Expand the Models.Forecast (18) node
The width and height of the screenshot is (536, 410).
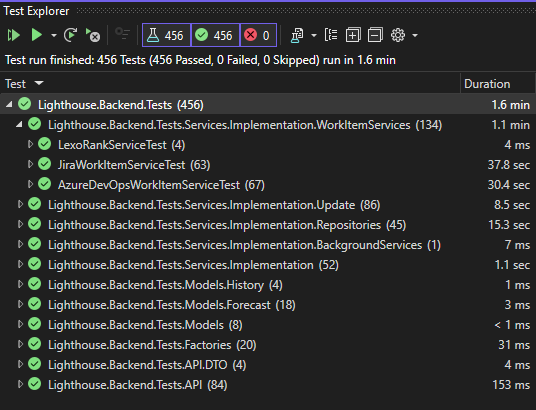pyautogui.click(x=20, y=304)
